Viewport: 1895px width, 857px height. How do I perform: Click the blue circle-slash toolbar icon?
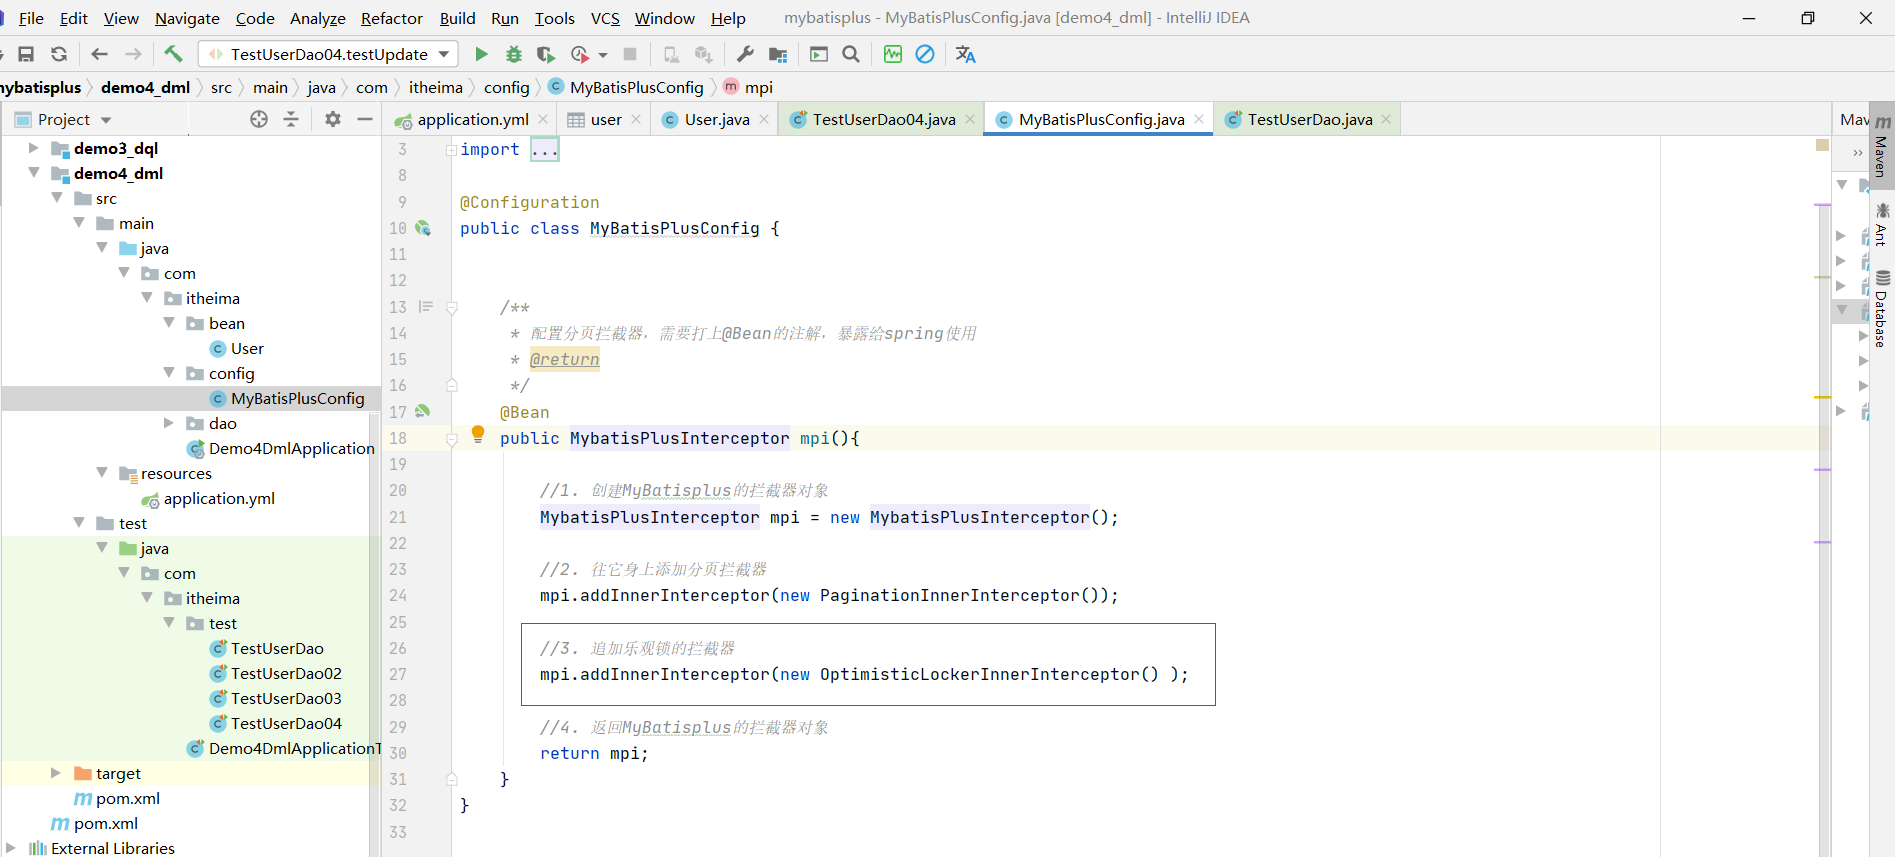[925, 54]
